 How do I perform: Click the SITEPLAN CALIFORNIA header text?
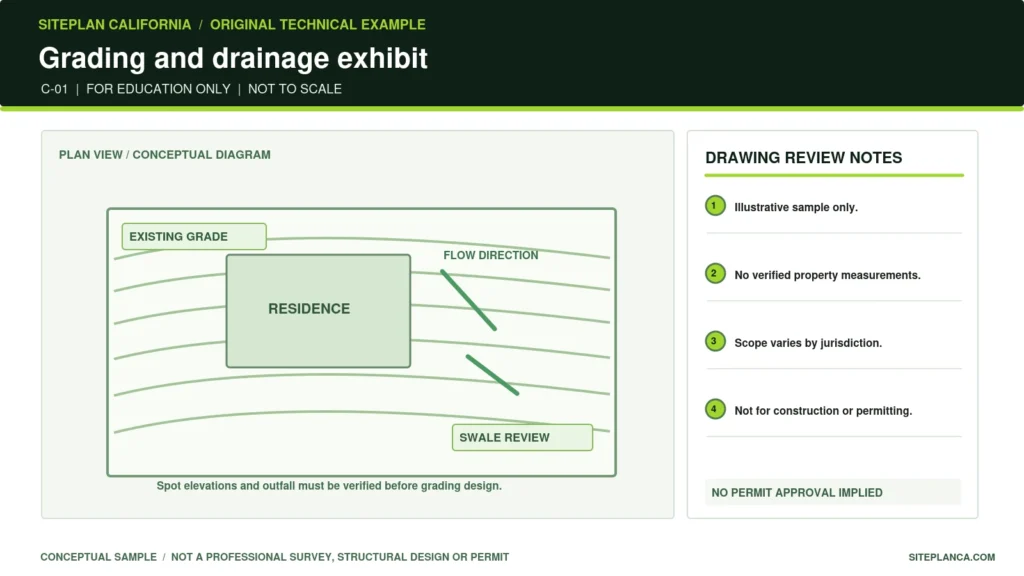pyautogui.click(x=114, y=25)
